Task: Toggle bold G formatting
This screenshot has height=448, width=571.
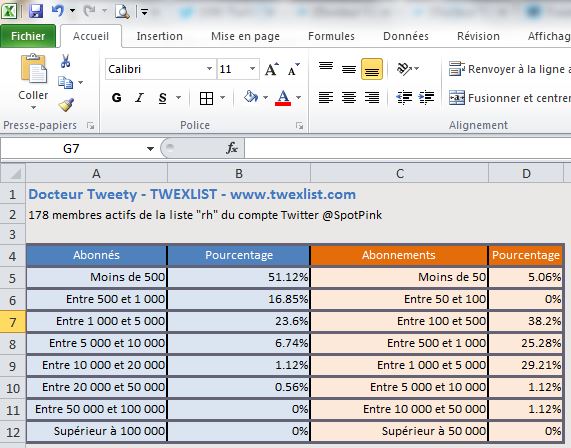Action: (117, 98)
